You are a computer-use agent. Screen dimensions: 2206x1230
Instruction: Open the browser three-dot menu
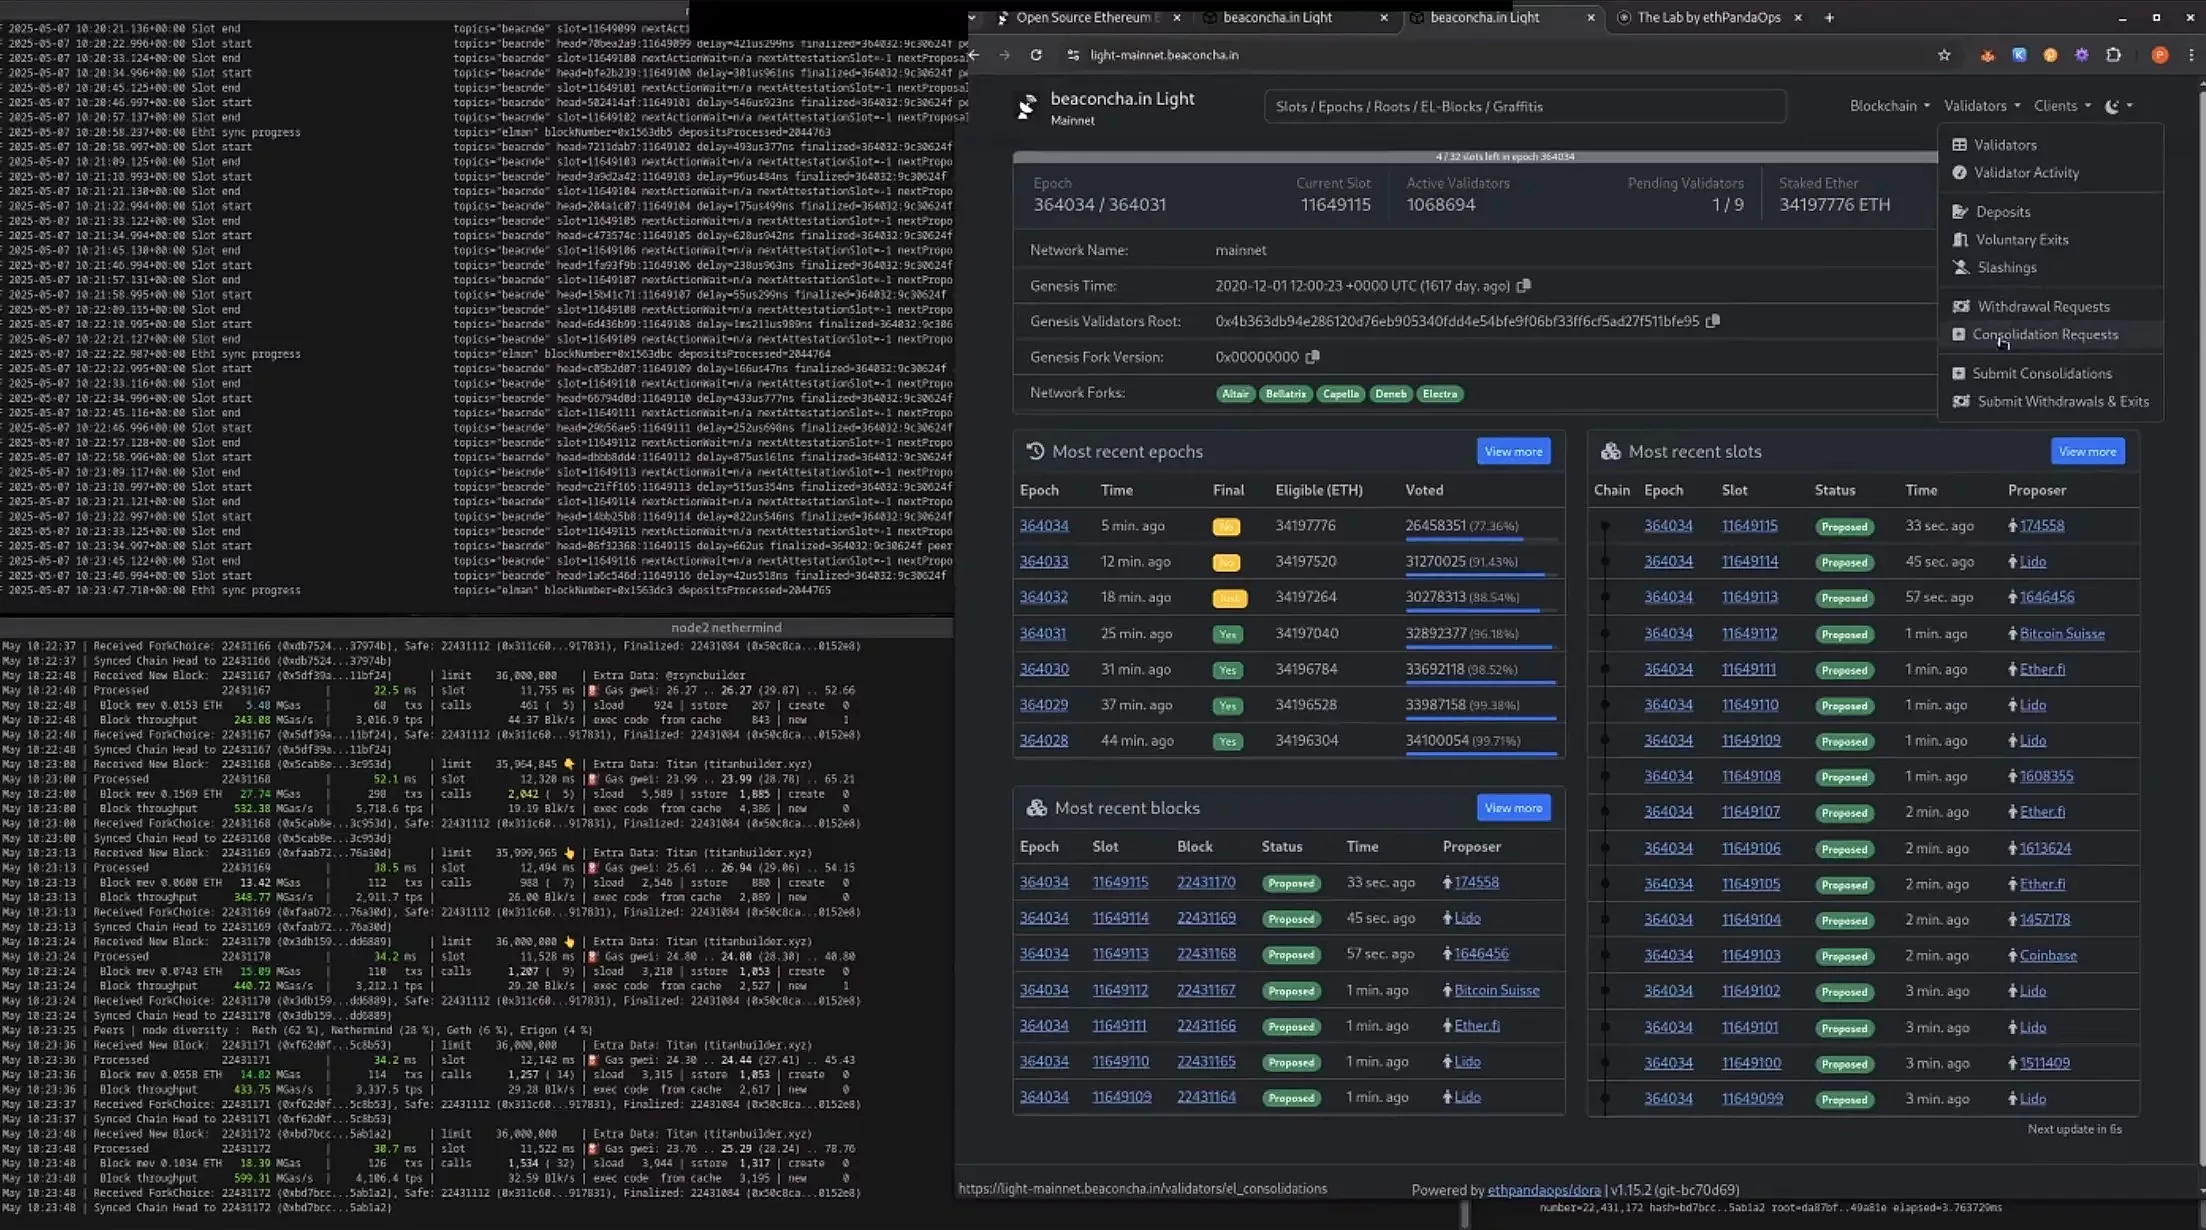point(2191,55)
